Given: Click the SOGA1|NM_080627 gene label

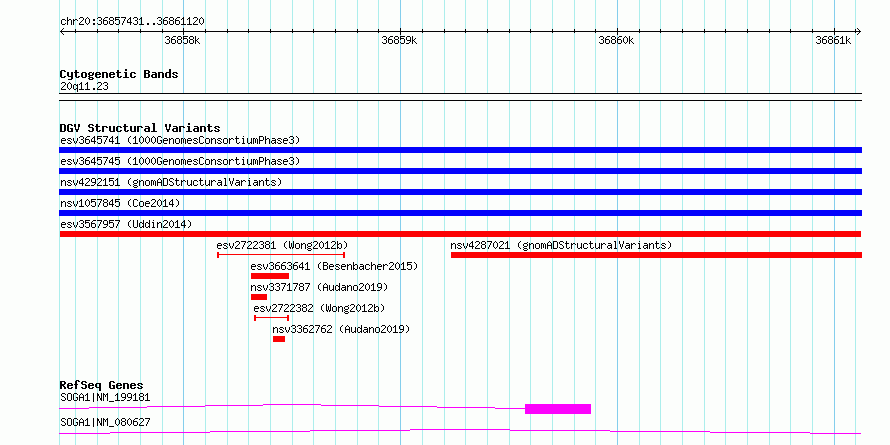Looking at the screenshot, I should click(105, 422).
